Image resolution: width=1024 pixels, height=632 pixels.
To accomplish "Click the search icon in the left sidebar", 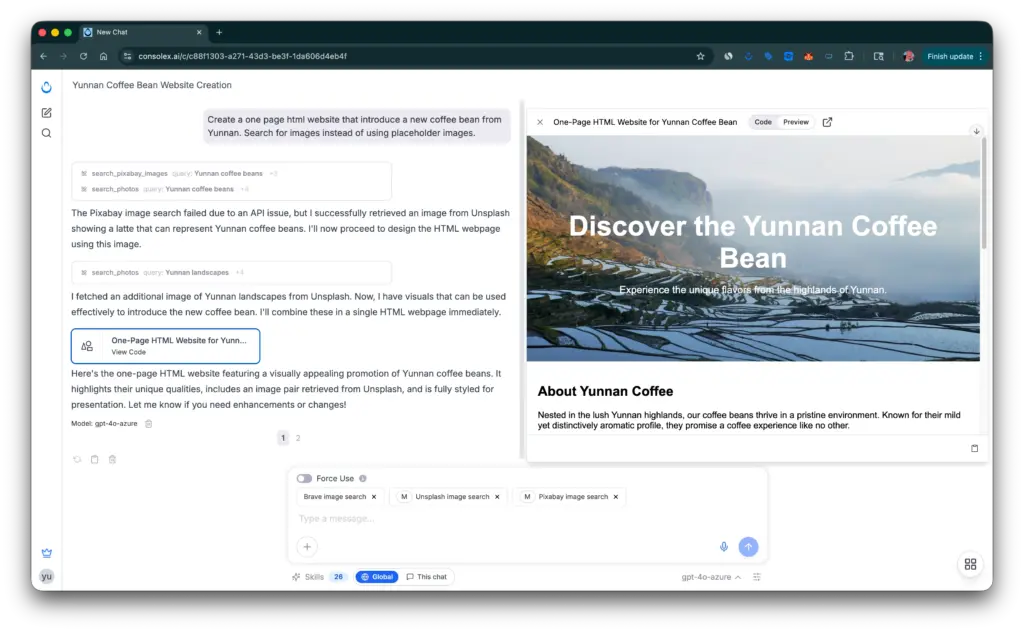I will tap(46, 132).
